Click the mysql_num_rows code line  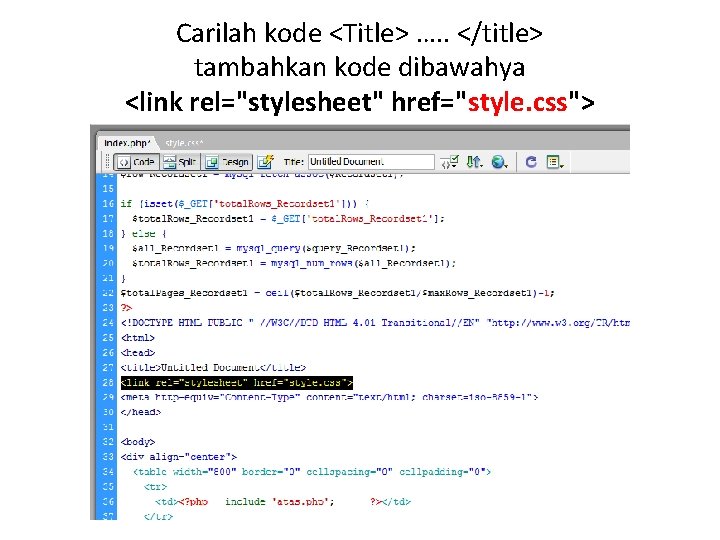point(294,263)
